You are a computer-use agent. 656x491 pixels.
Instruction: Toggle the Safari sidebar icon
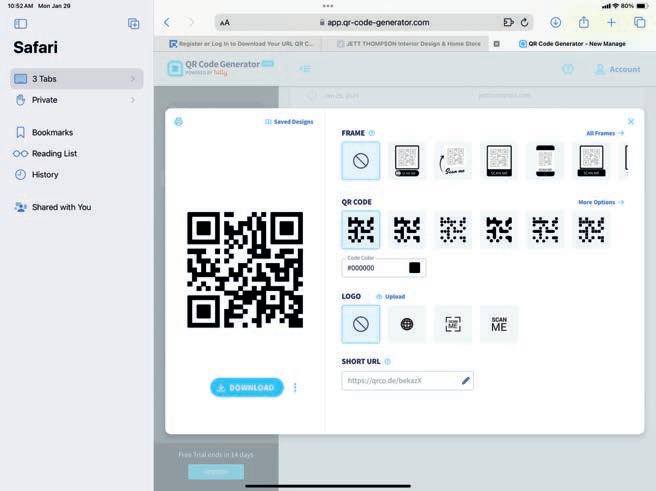[x=20, y=24]
